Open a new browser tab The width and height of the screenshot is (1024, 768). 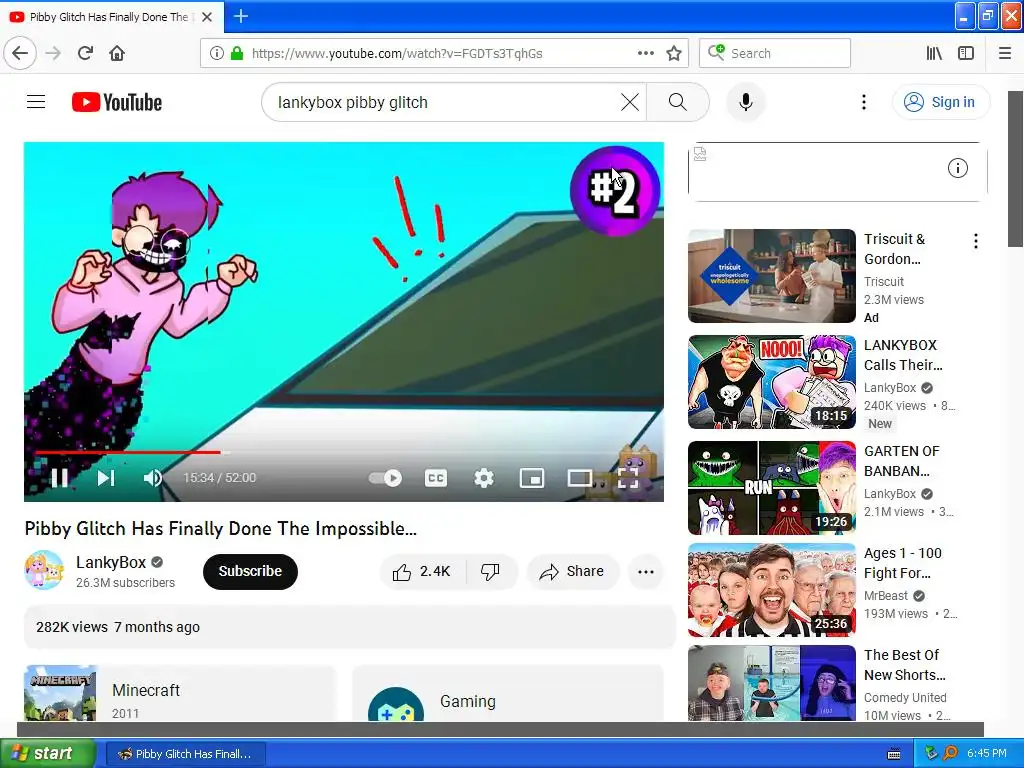241,16
